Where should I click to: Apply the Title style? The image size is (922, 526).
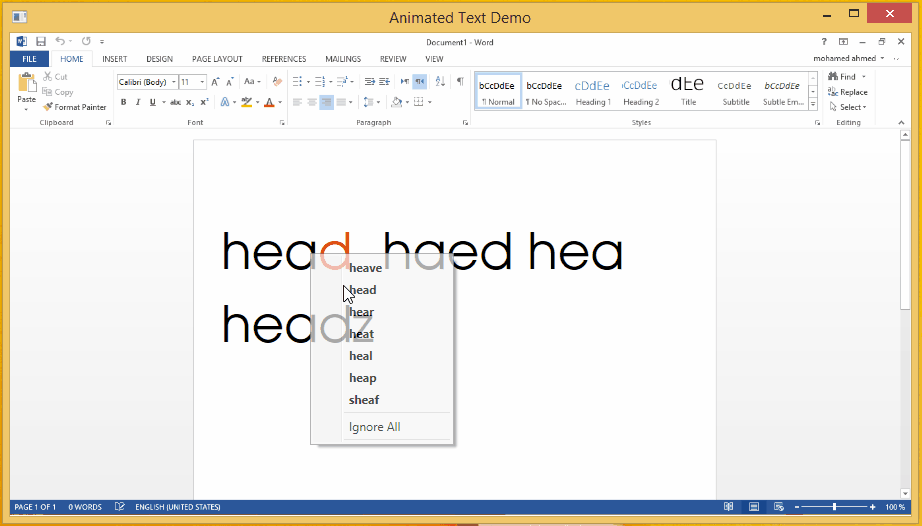pos(688,92)
